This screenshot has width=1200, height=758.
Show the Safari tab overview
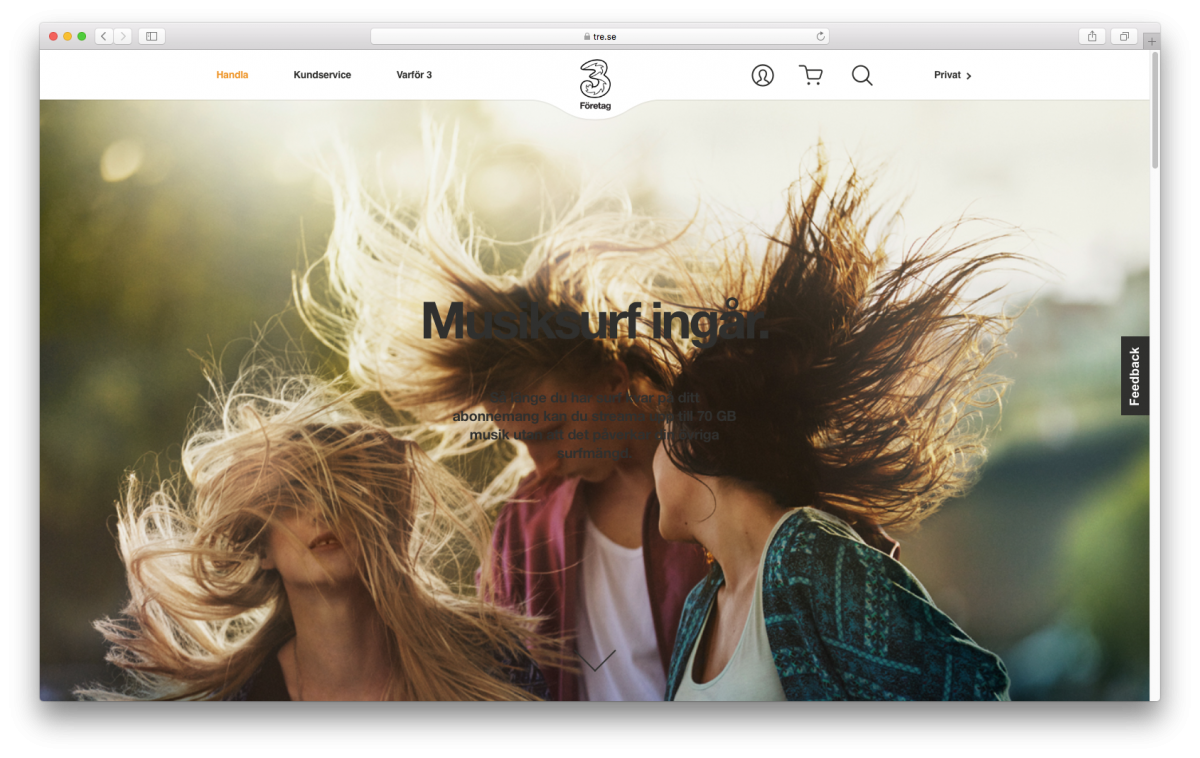coord(1124,36)
